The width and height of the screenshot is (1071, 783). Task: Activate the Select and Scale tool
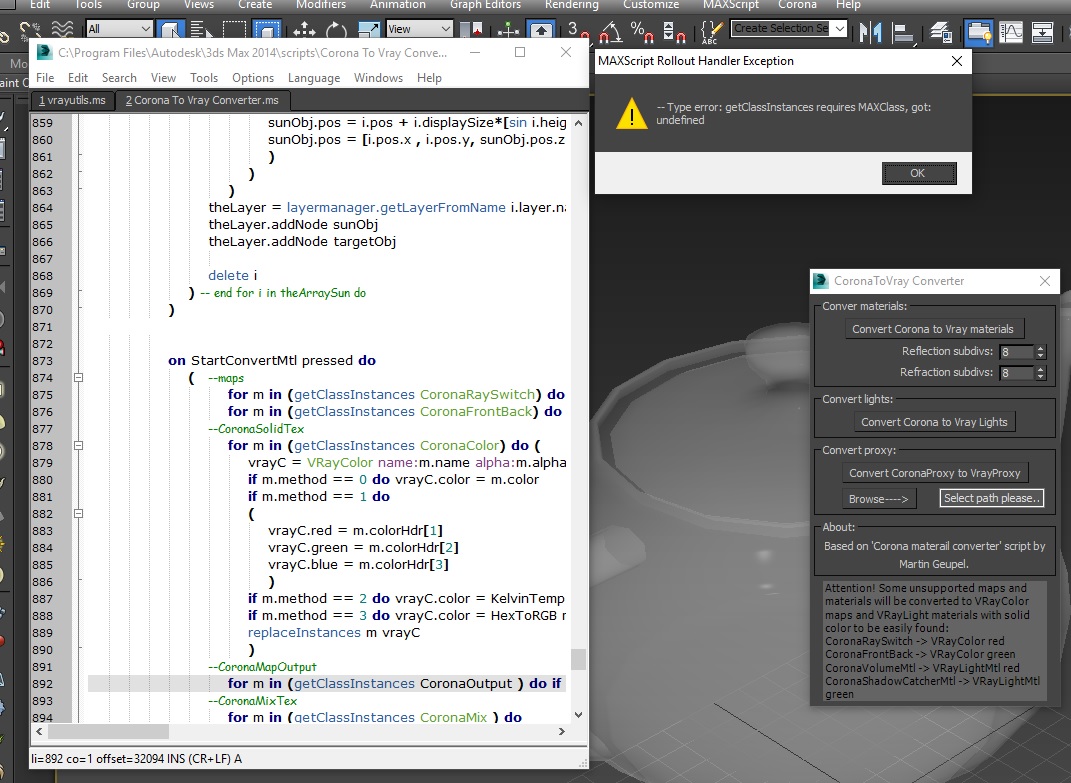click(369, 29)
